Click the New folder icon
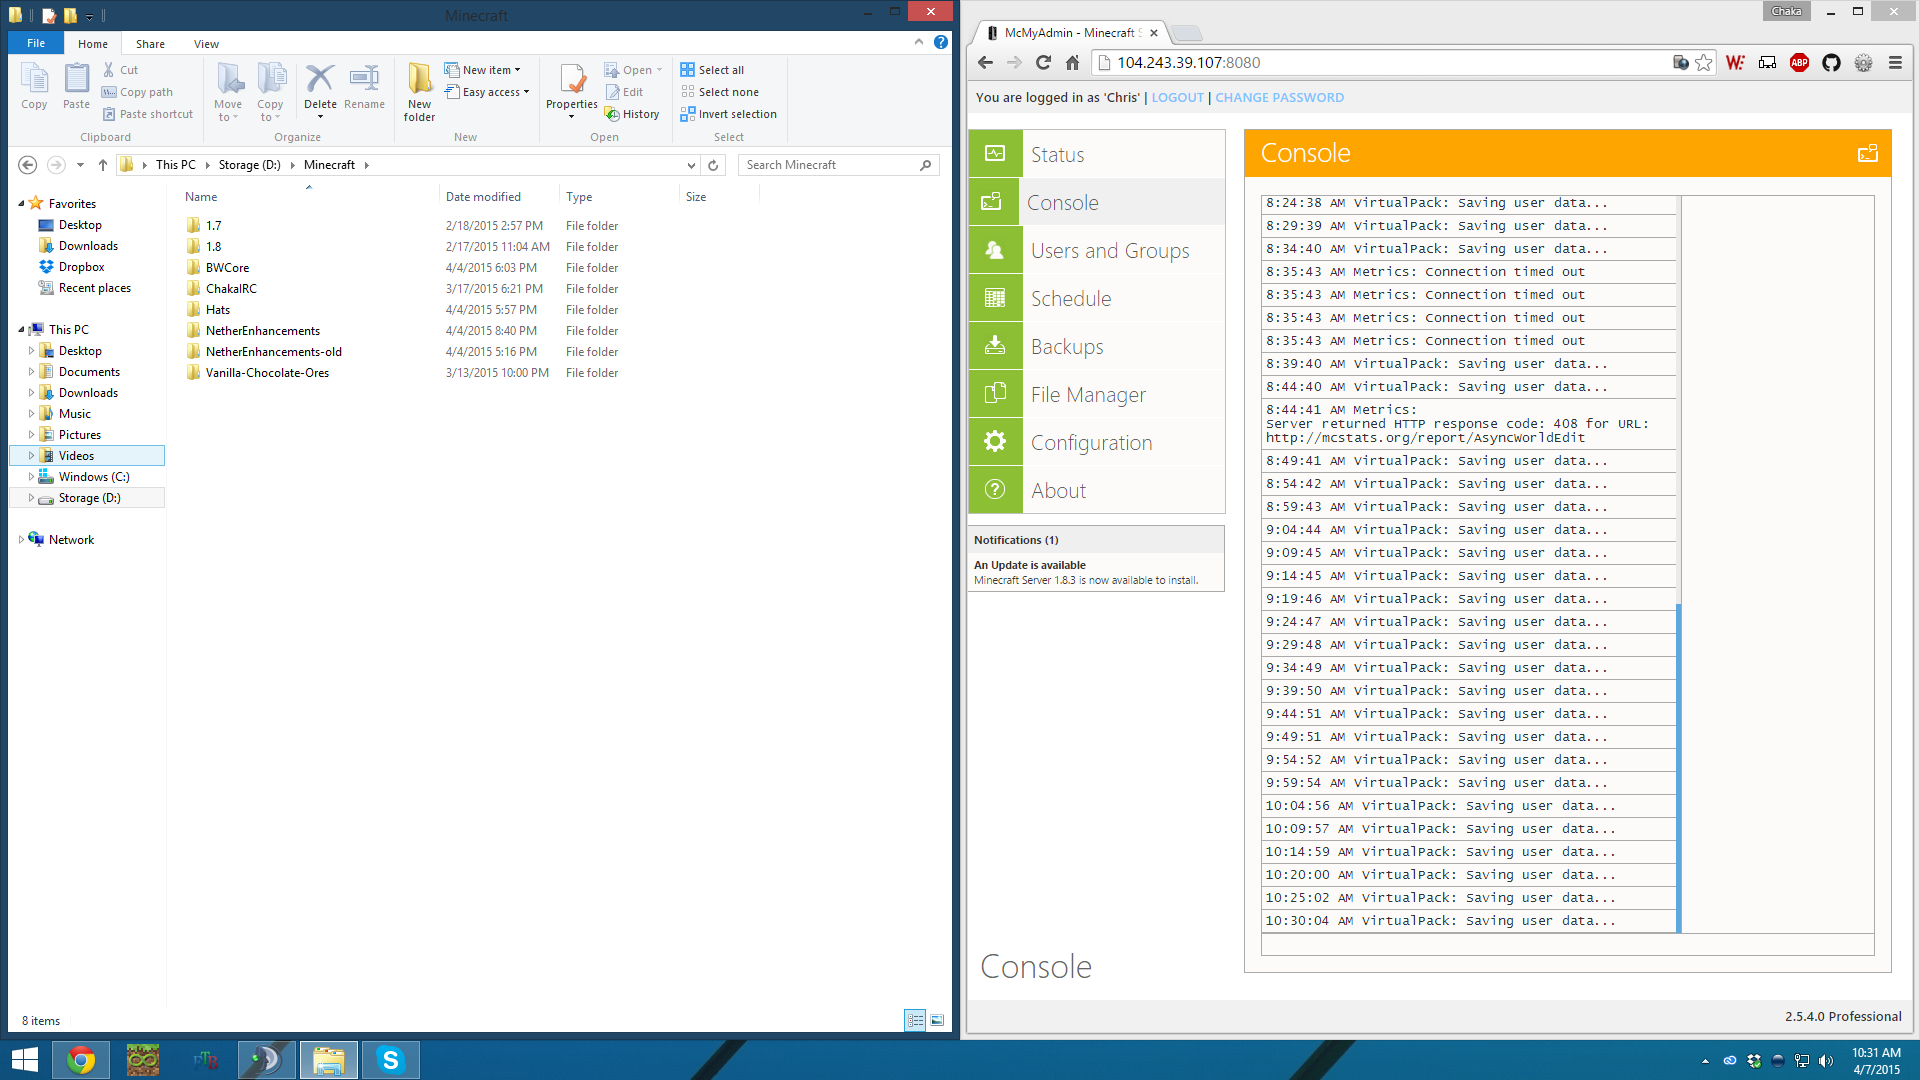The width and height of the screenshot is (1920, 1080). 420,78
